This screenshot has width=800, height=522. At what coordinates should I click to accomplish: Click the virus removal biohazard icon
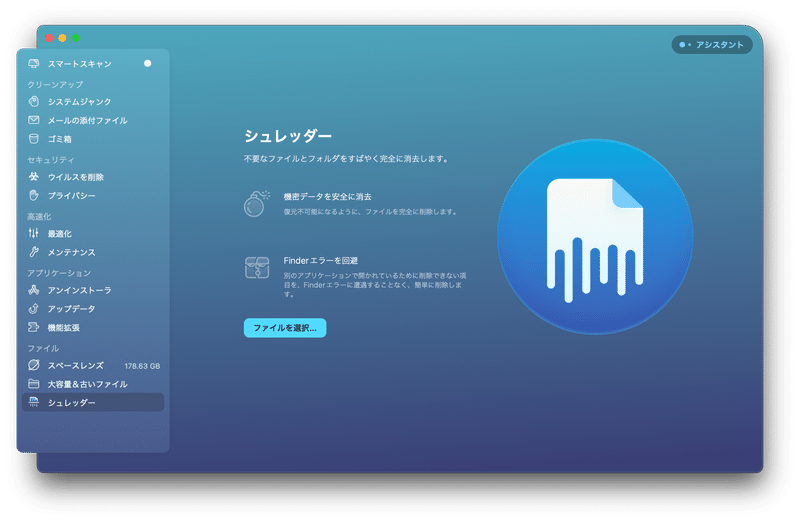tap(34, 177)
